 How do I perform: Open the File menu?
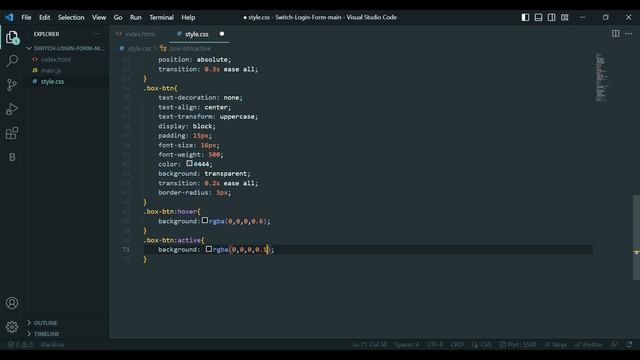tap(26, 17)
